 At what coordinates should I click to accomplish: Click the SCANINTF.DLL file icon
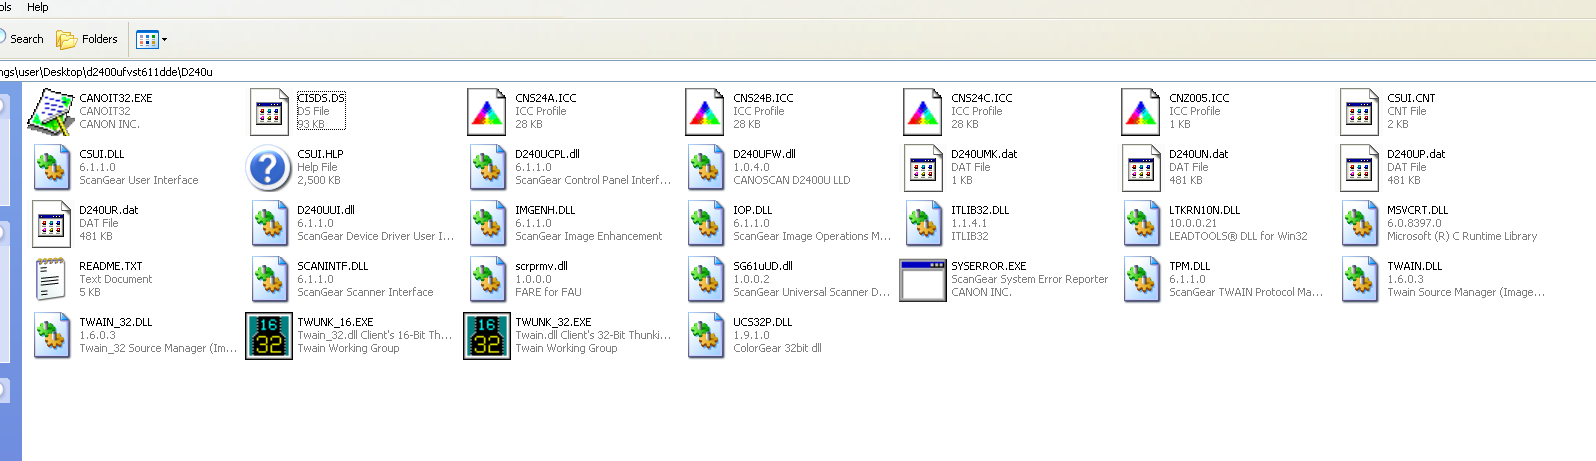pyautogui.click(x=269, y=280)
